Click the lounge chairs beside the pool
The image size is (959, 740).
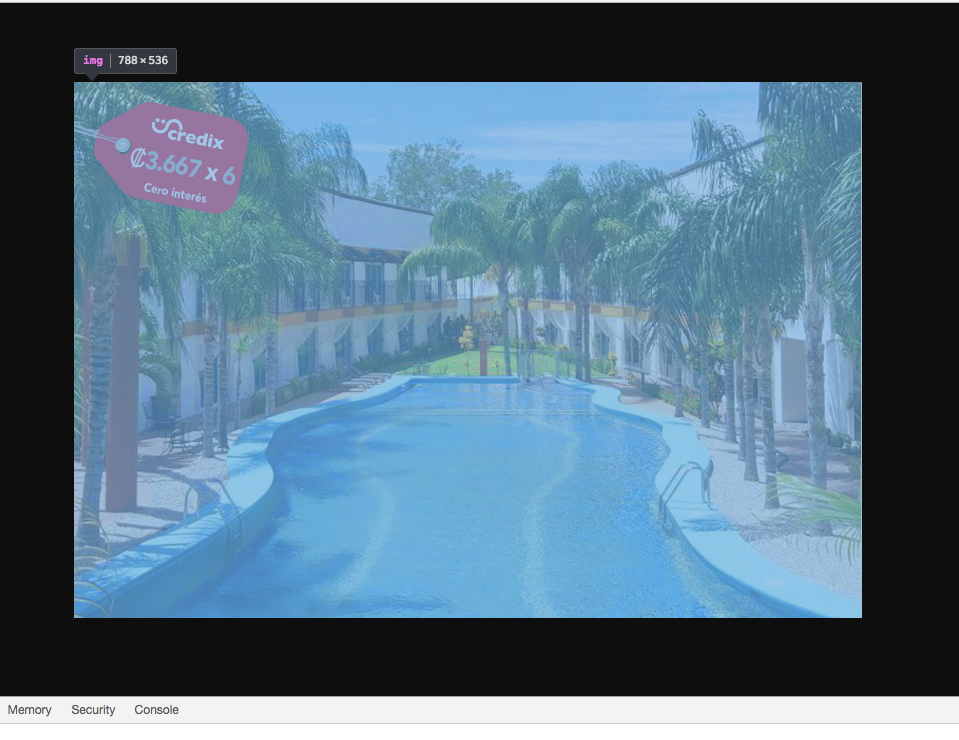pyautogui.click(x=366, y=380)
